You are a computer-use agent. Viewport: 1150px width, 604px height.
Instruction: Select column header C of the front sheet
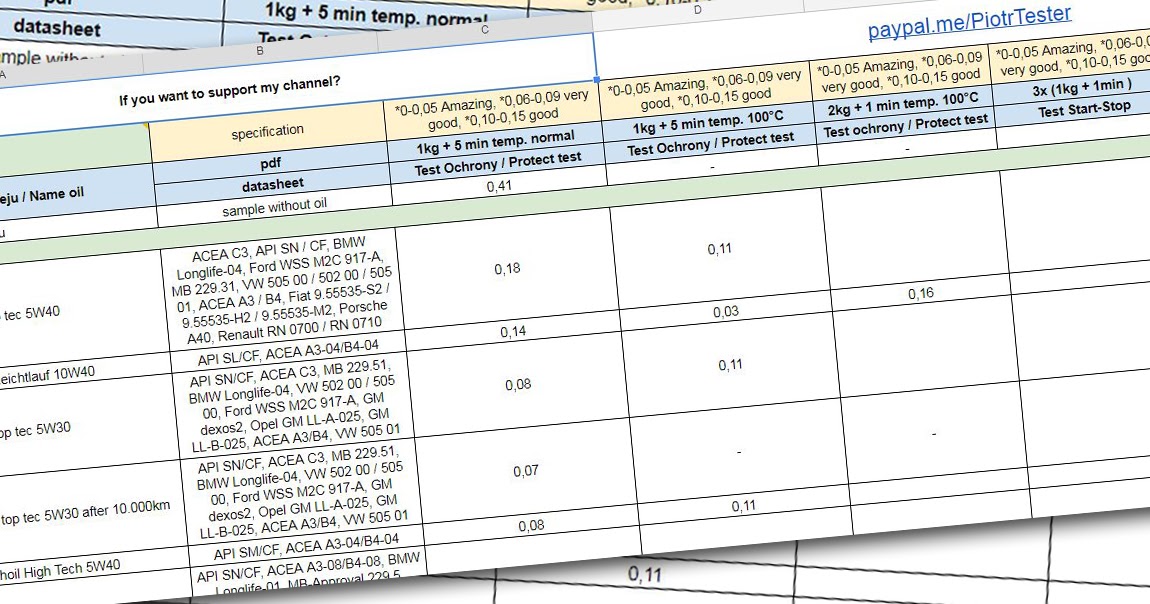coord(485,29)
